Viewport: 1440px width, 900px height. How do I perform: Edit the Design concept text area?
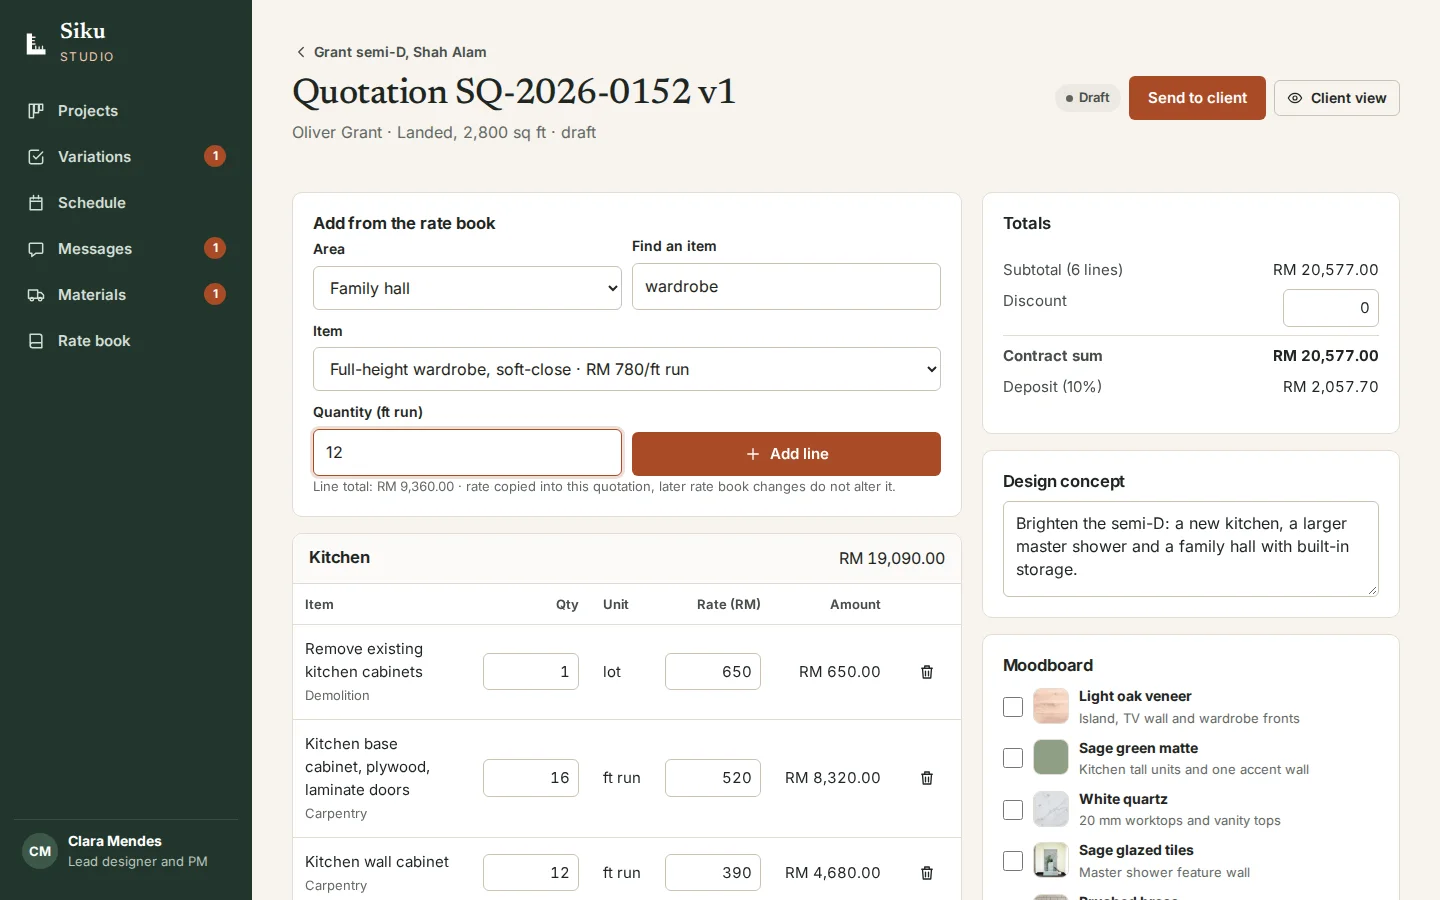coord(1191,549)
